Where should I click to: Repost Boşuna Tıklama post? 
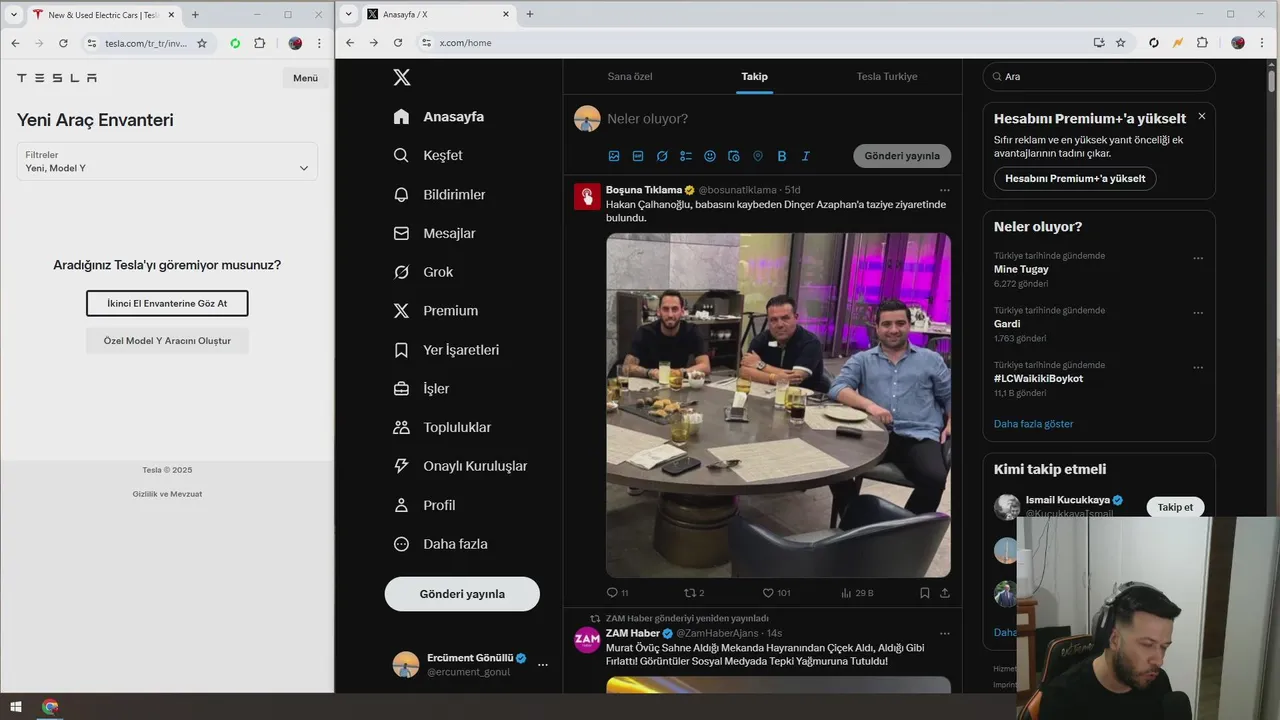tap(694, 593)
